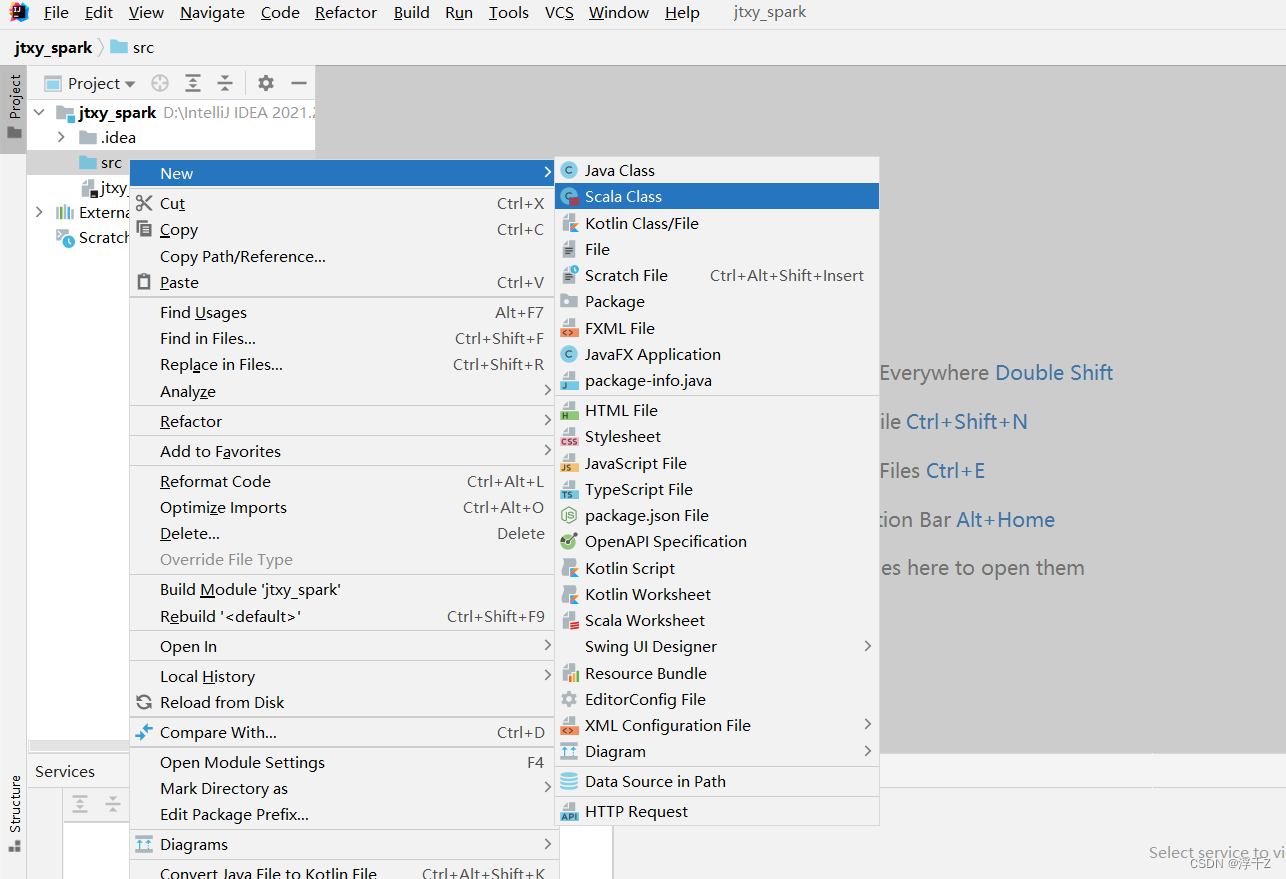
Task: Click the Stylesheet CSS icon
Action: [x=569, y=436]
